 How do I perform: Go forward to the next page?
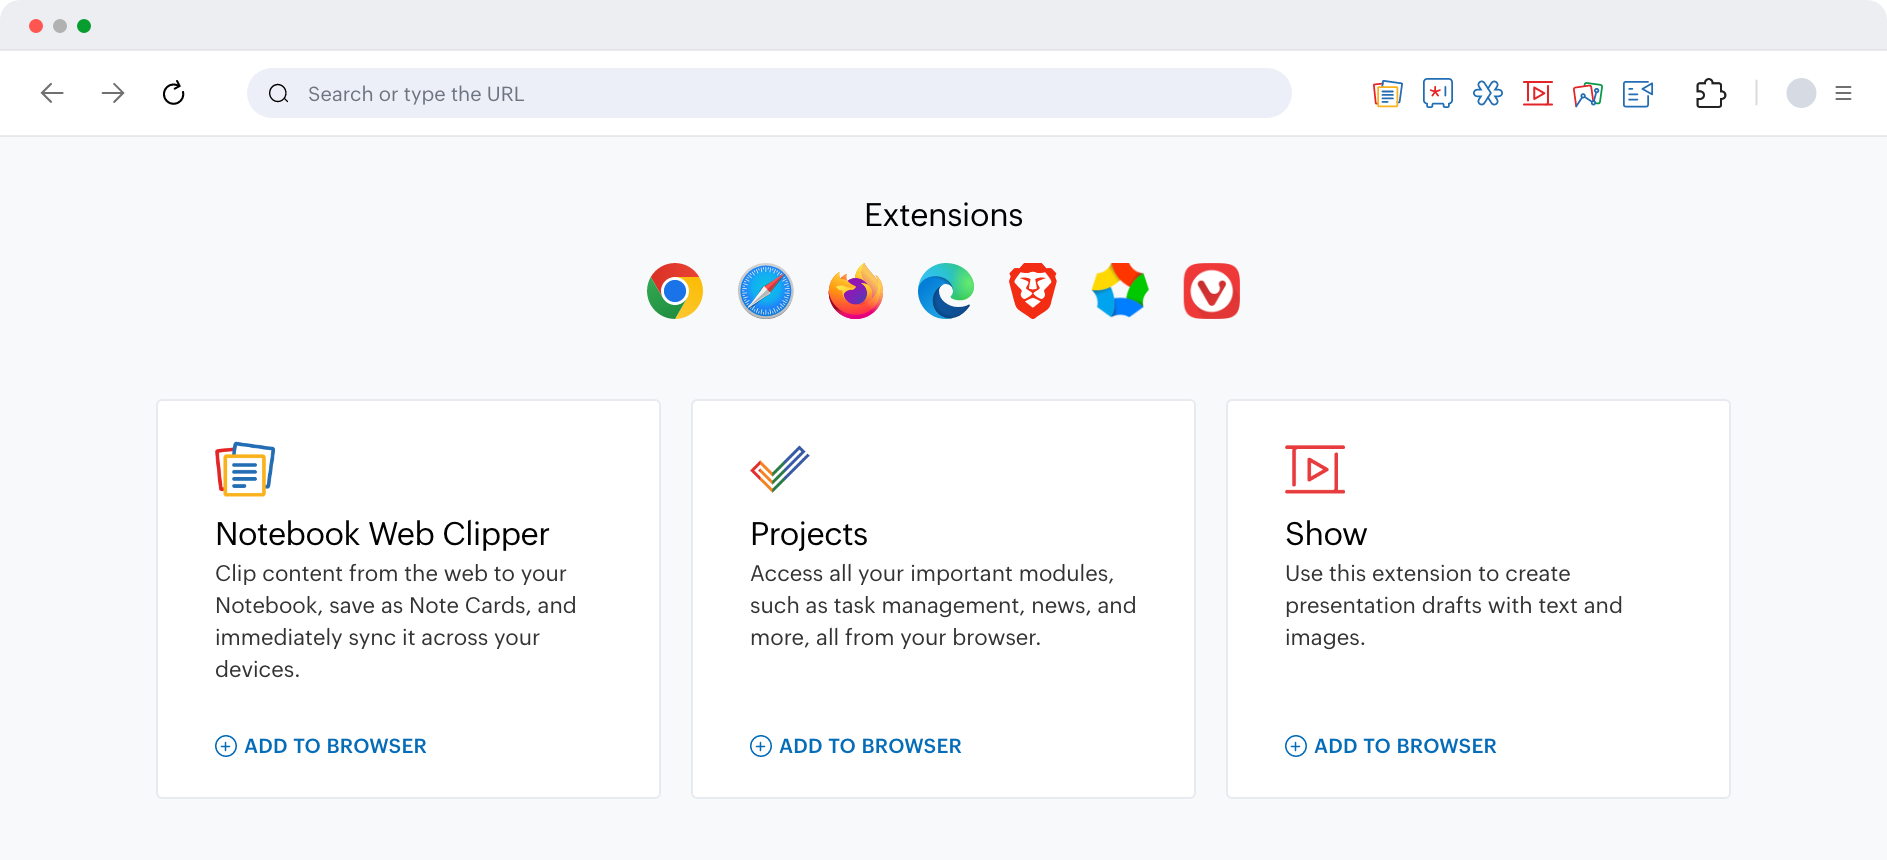pos(113,93)
